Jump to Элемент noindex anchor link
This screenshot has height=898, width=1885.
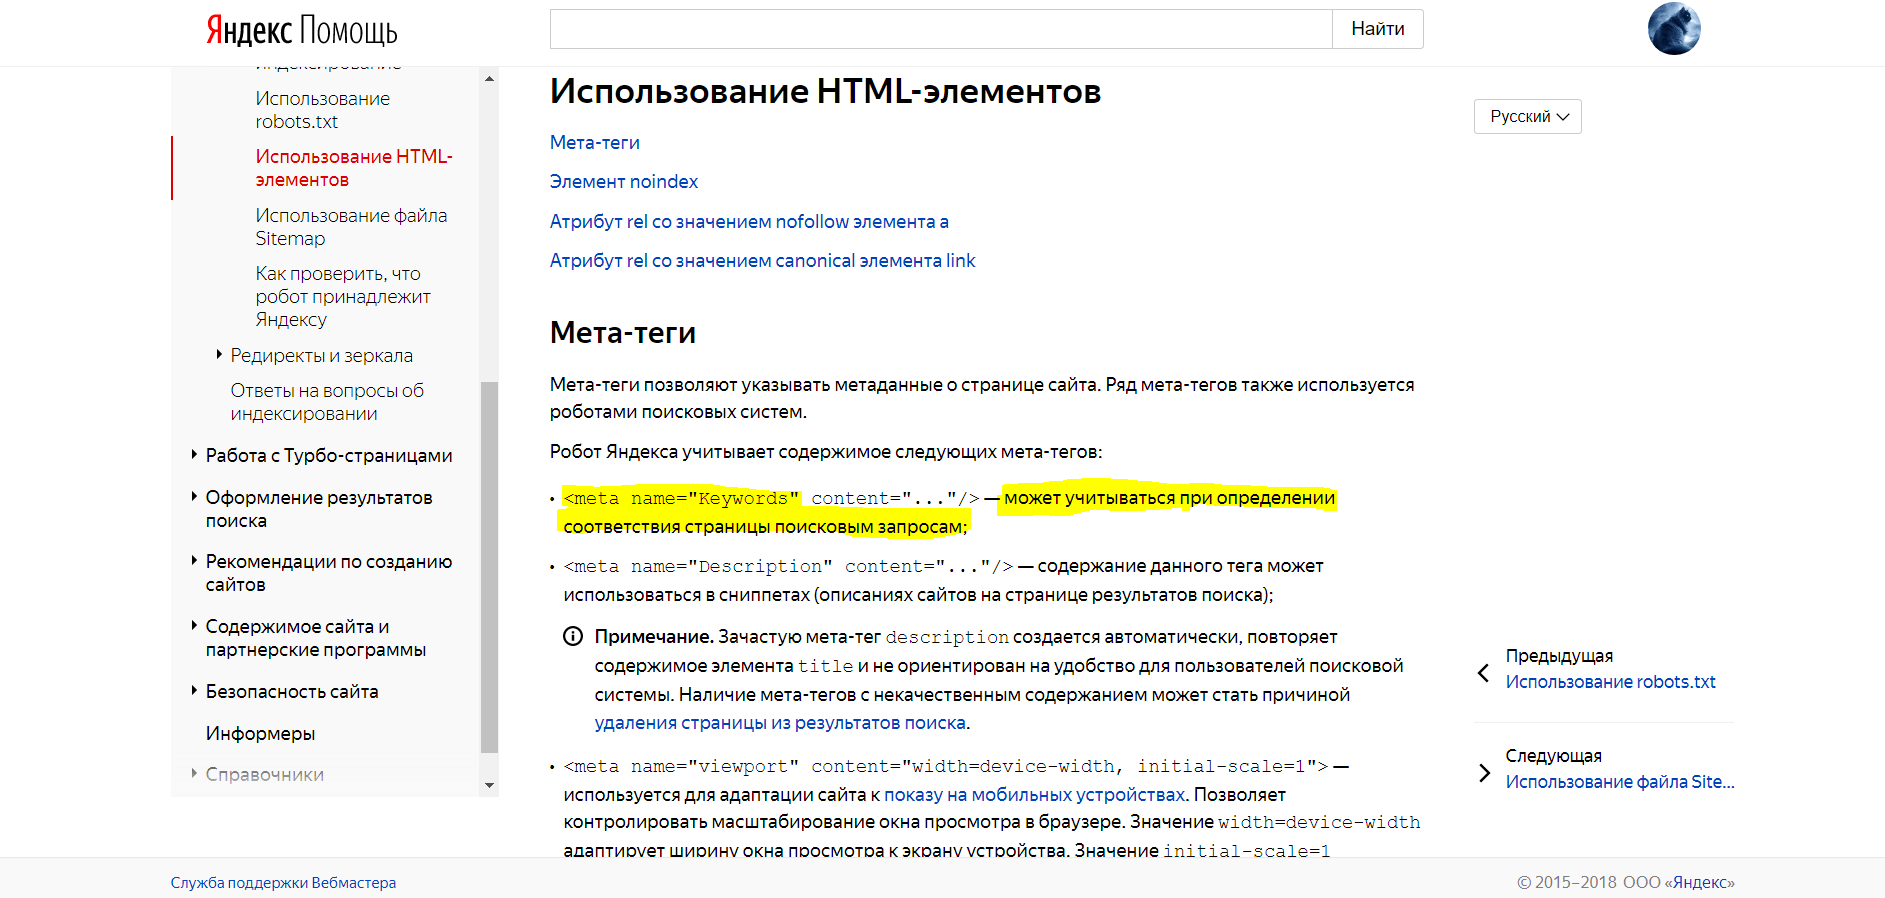624,181
